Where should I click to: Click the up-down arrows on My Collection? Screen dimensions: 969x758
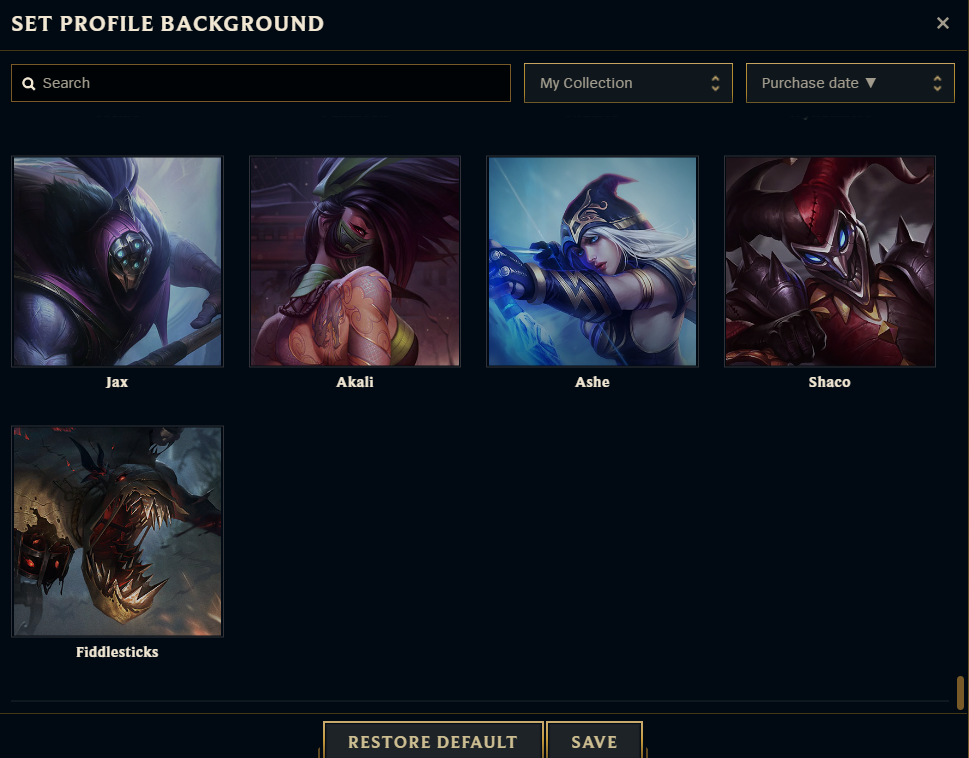715,83
